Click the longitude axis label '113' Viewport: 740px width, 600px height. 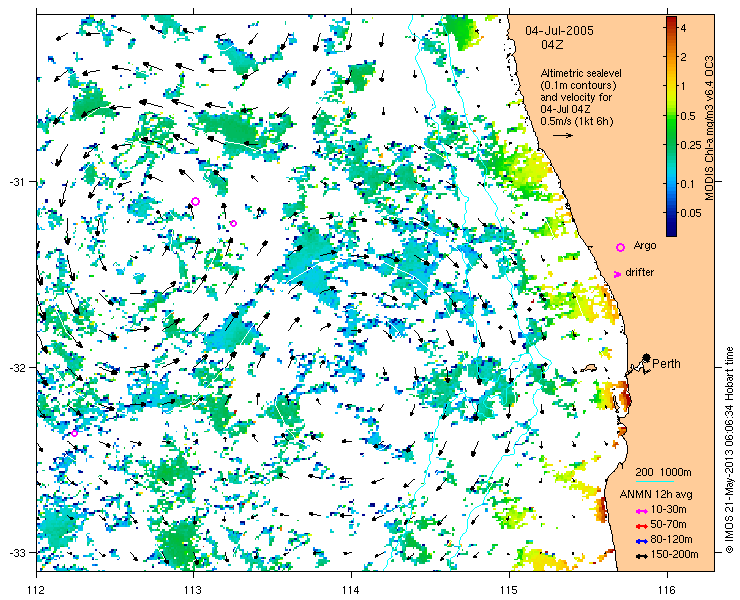(x=193, y=590)
